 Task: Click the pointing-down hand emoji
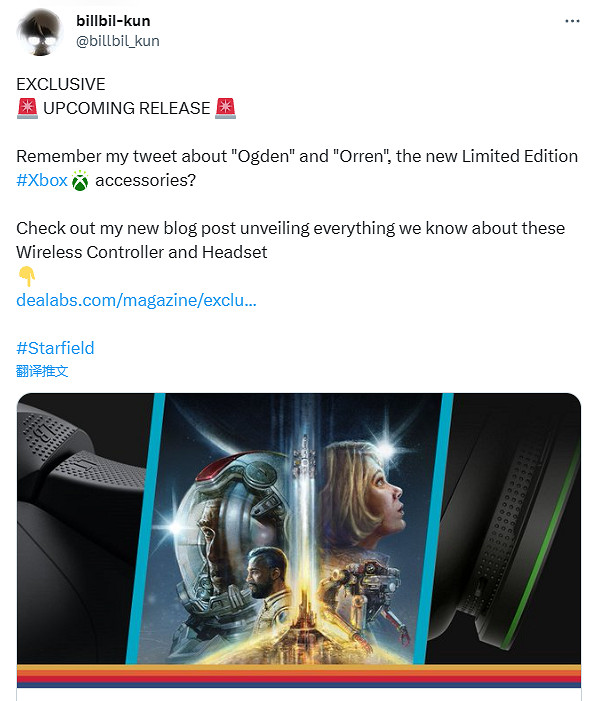tap(27, 276)
